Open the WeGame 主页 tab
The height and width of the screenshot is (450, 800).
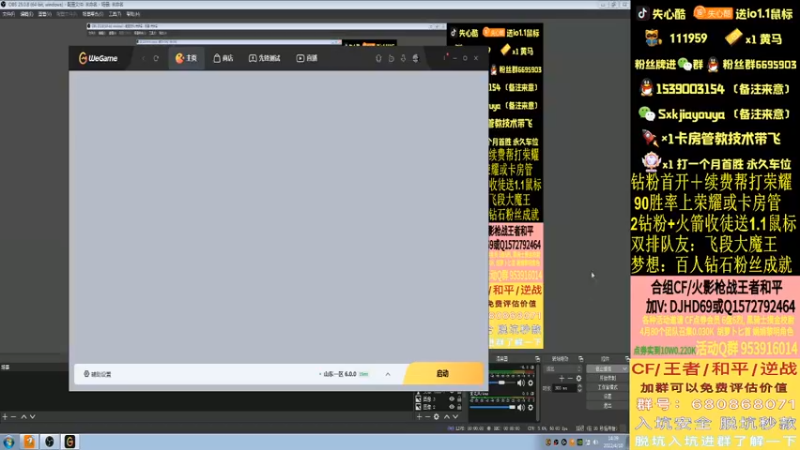186,58
